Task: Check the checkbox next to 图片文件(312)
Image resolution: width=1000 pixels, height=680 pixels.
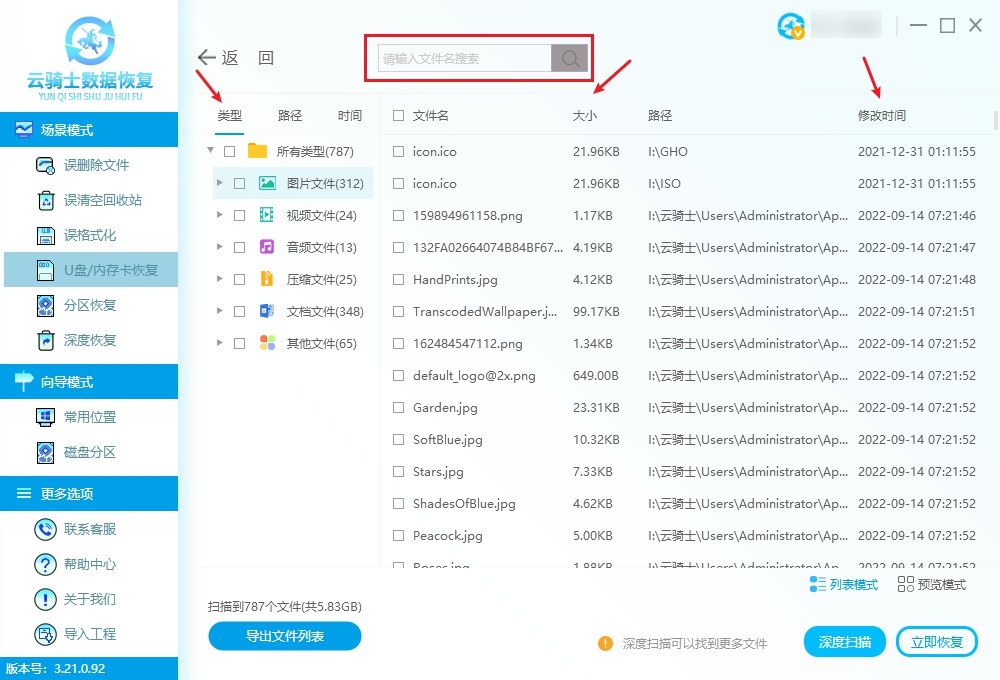Action: coord(239,183)
